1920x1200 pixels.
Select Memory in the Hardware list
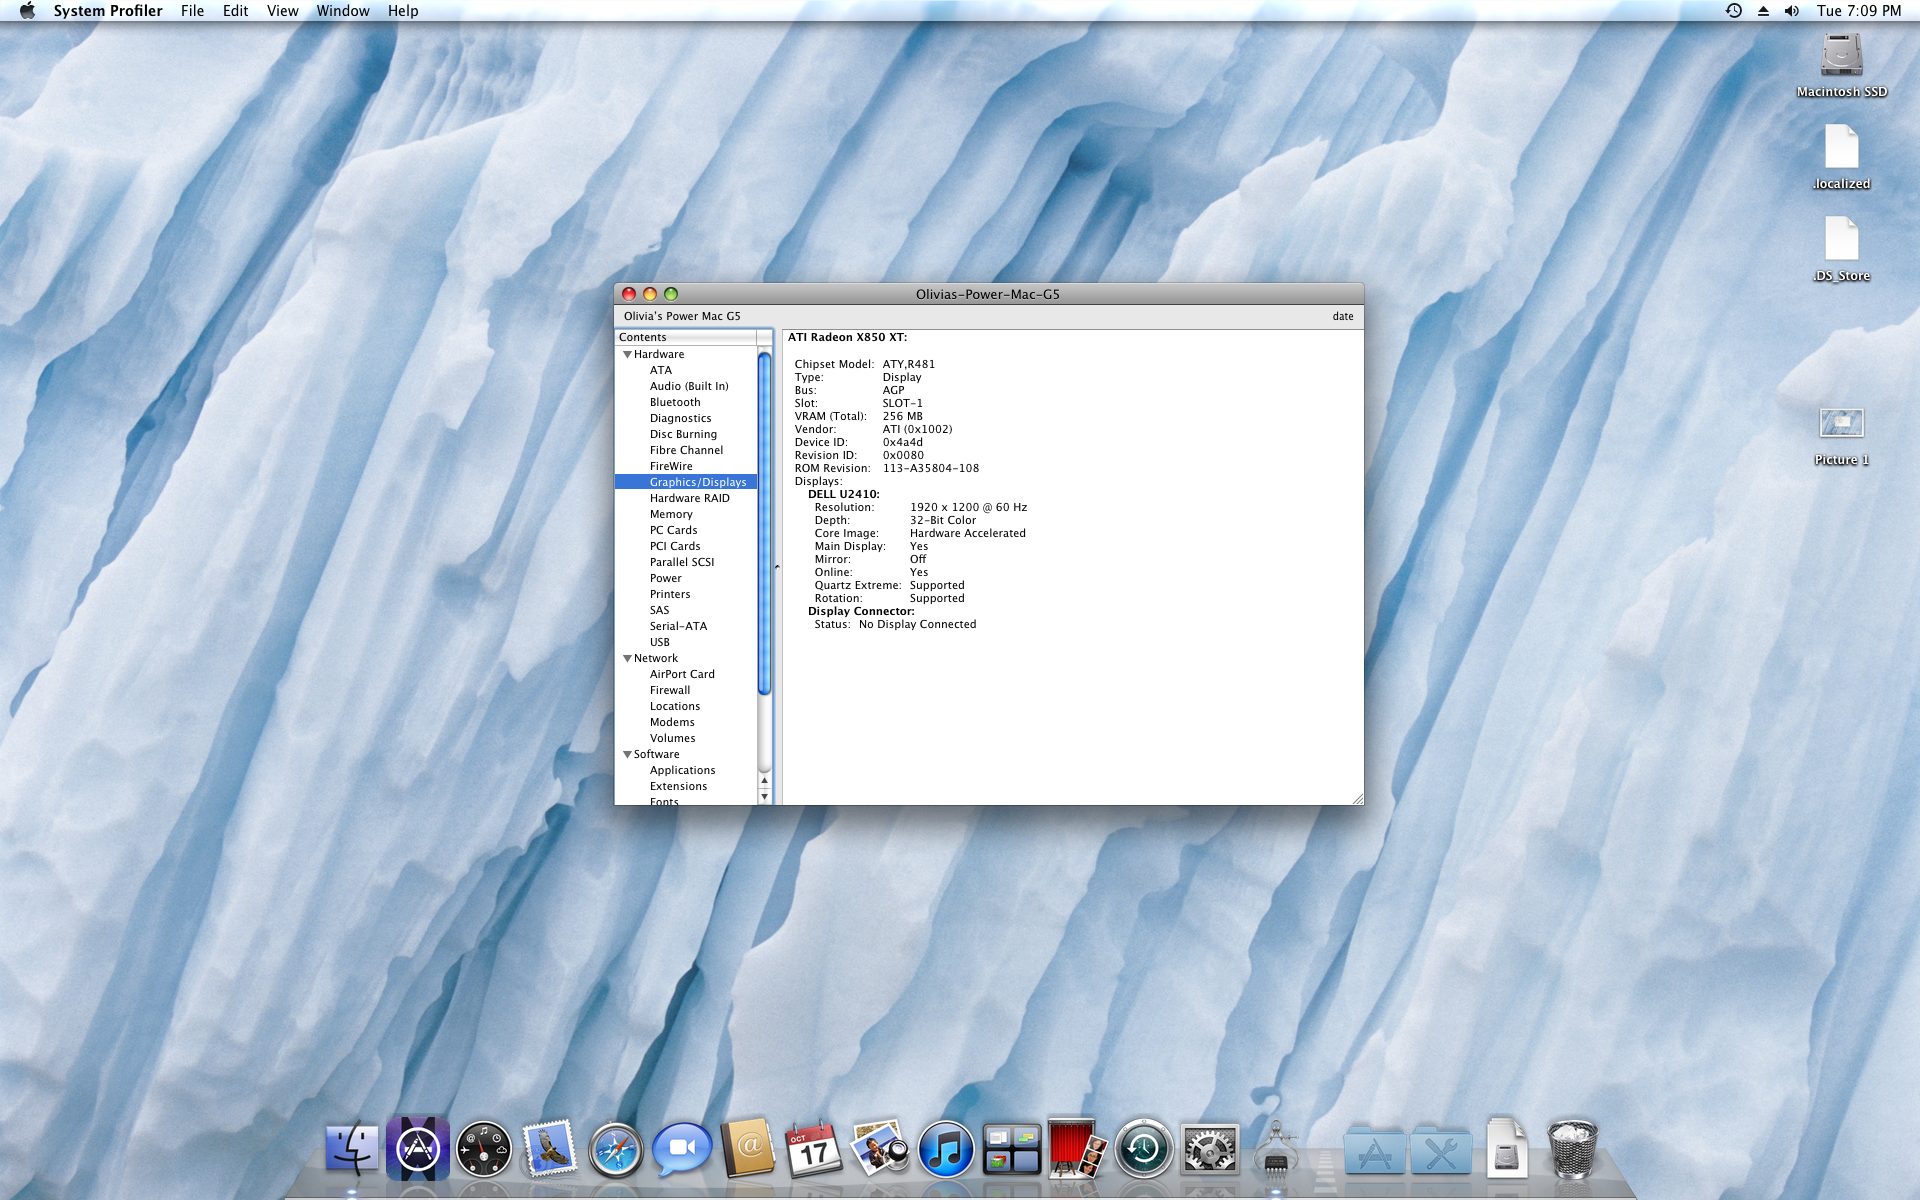671,514
